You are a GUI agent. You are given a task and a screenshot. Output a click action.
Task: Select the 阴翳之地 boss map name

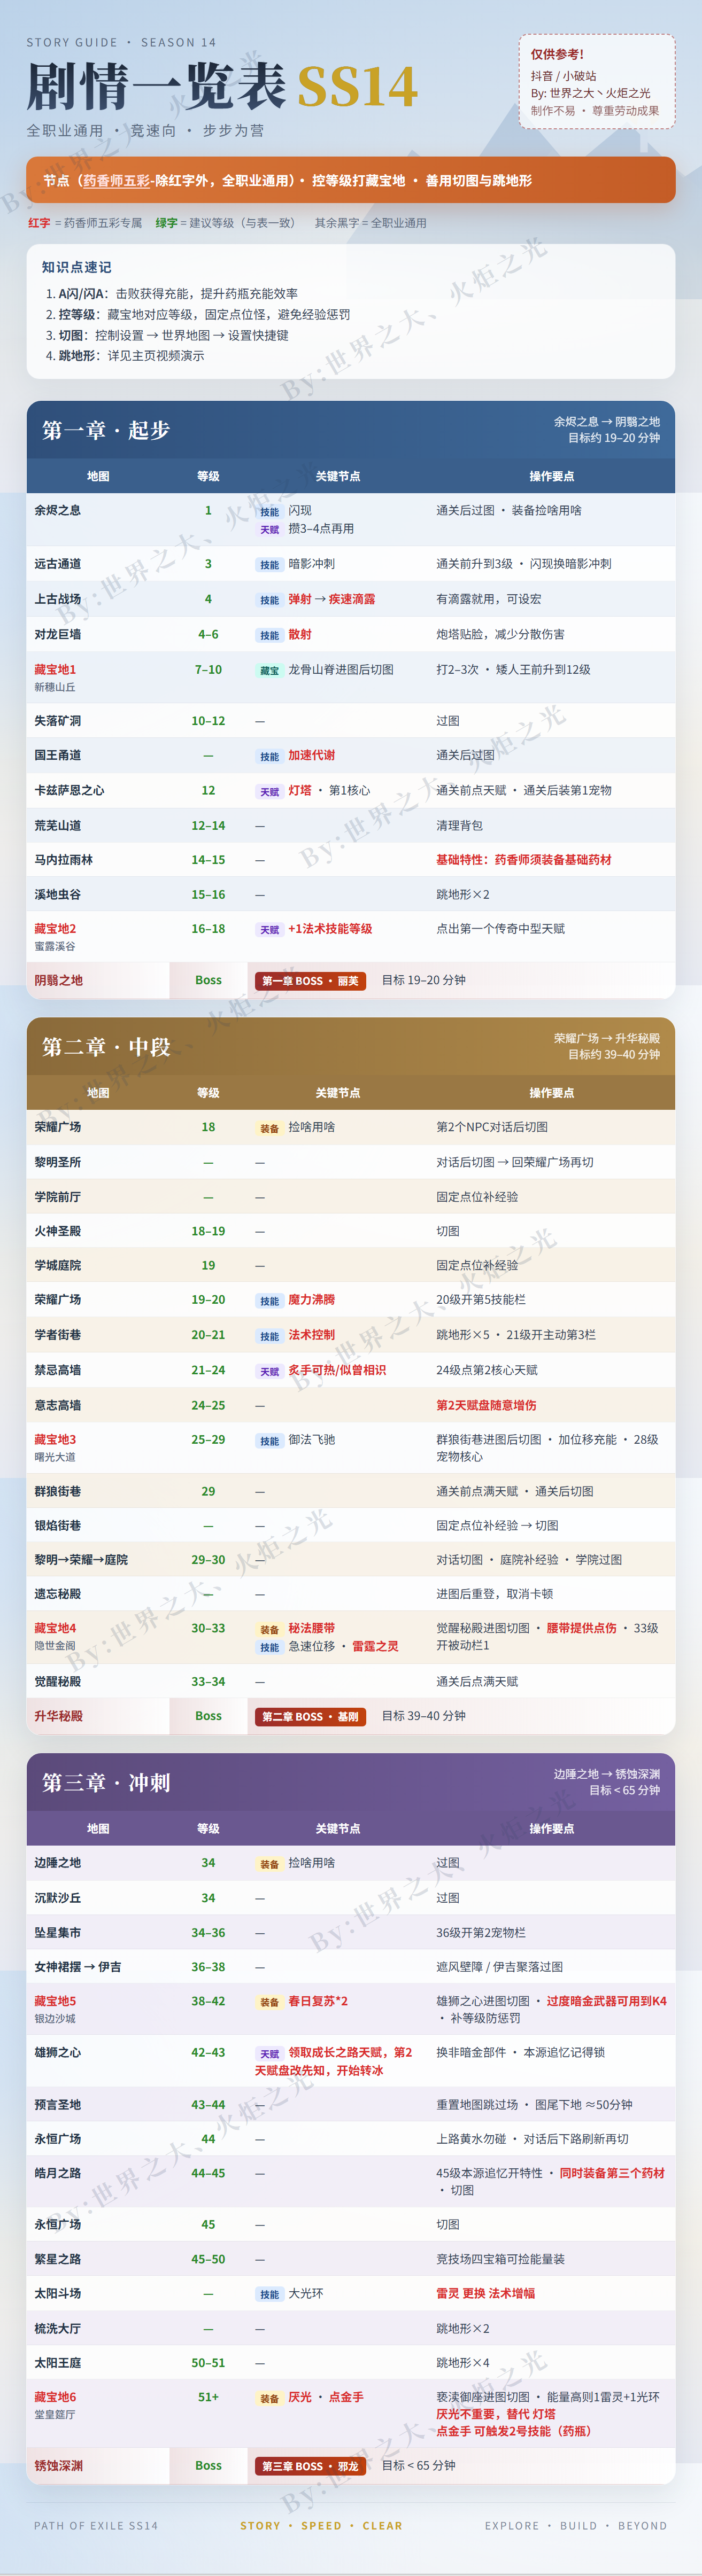pyautogui.click(x=58, y=980)
